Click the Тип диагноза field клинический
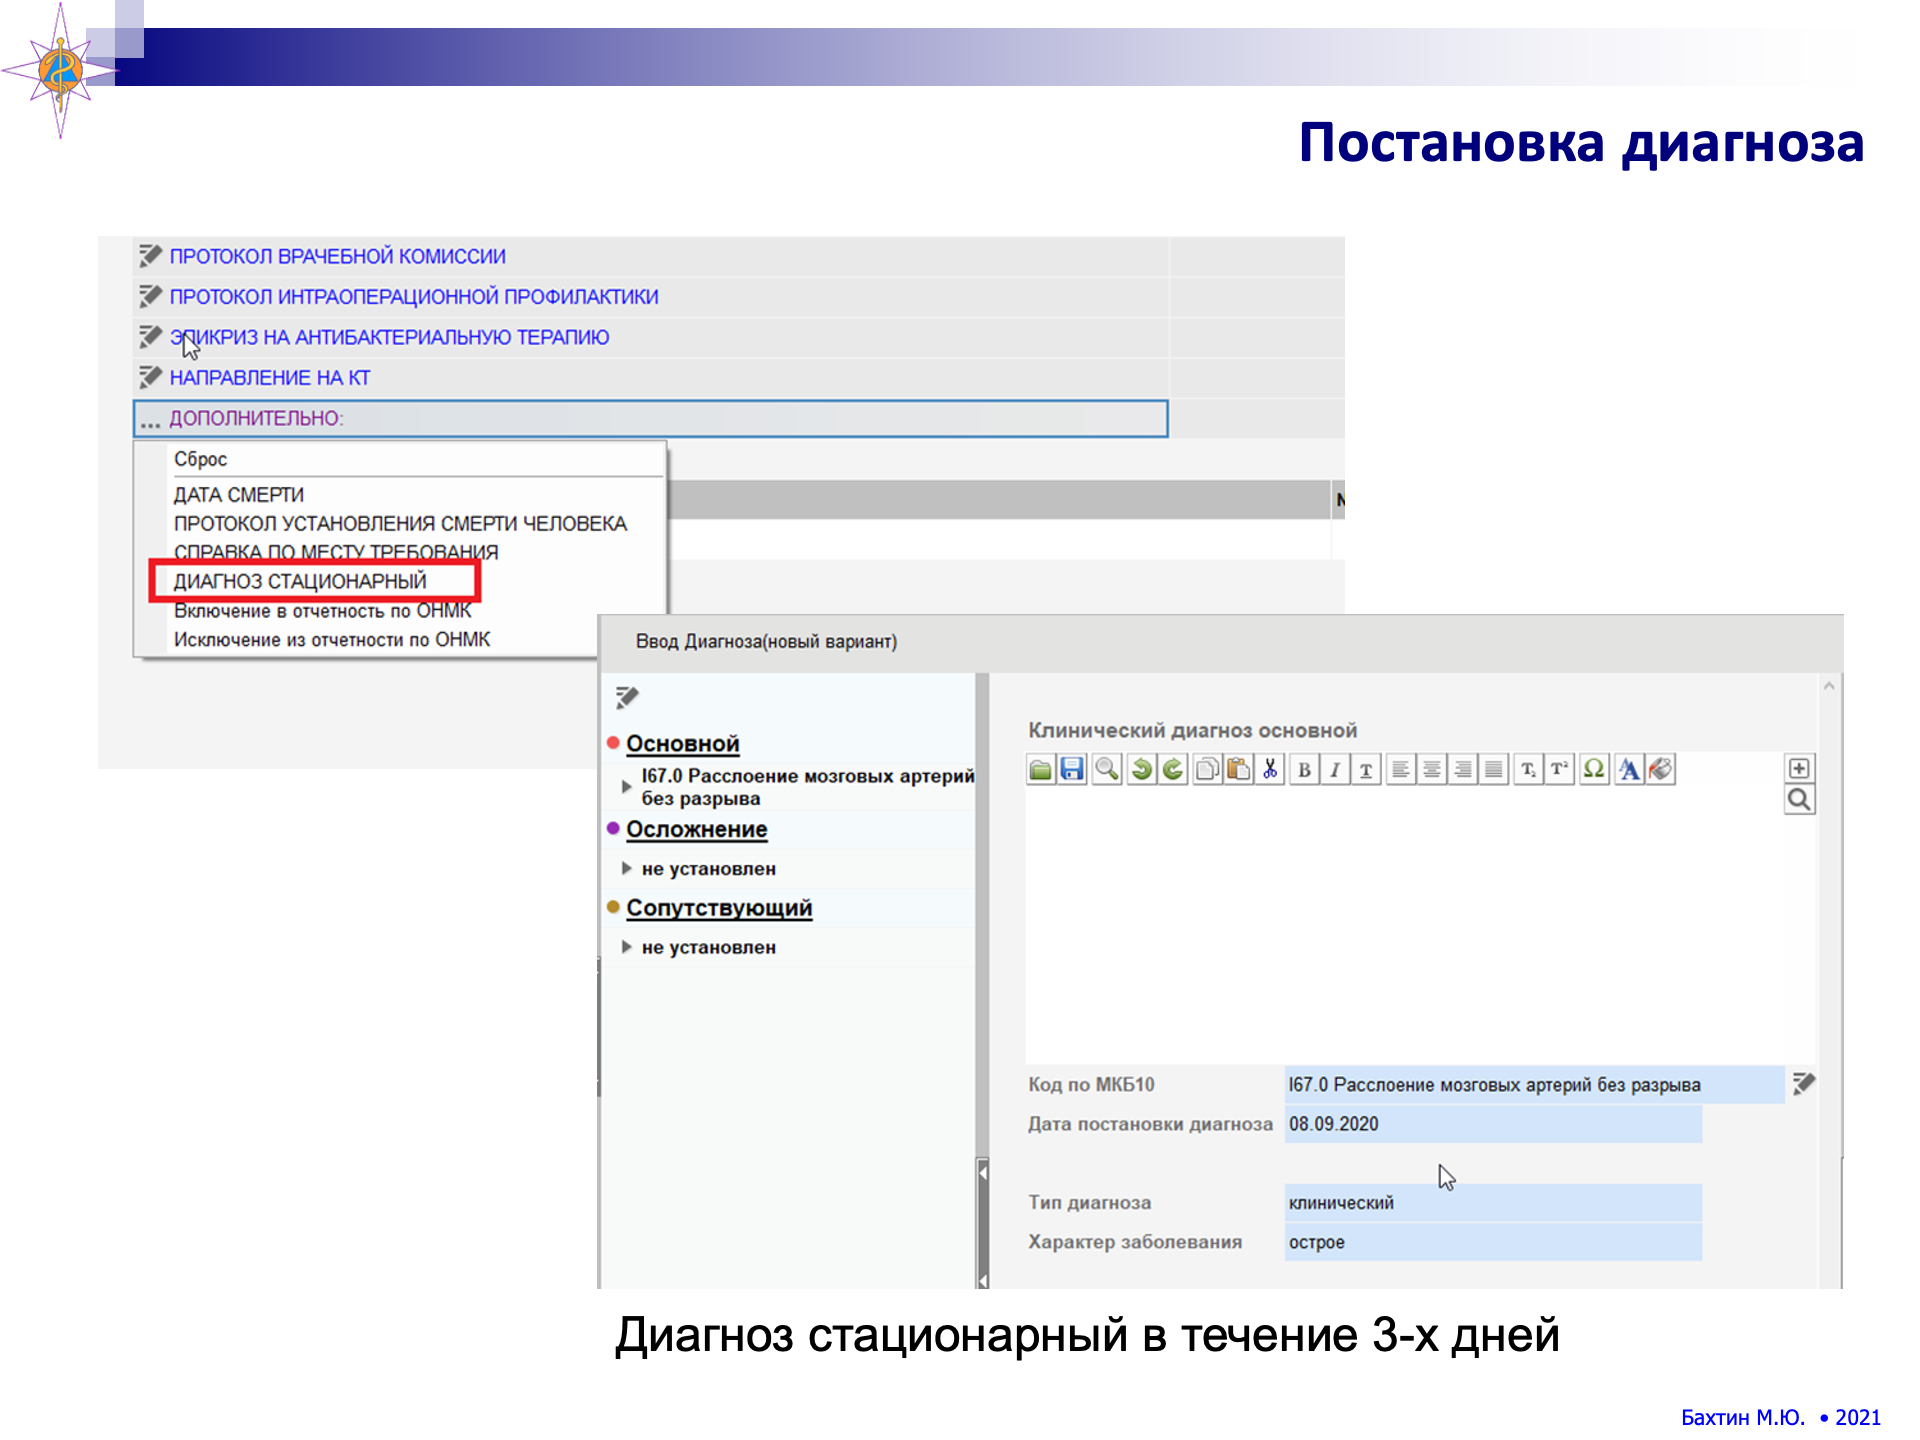 [x=1493, y=1203]
